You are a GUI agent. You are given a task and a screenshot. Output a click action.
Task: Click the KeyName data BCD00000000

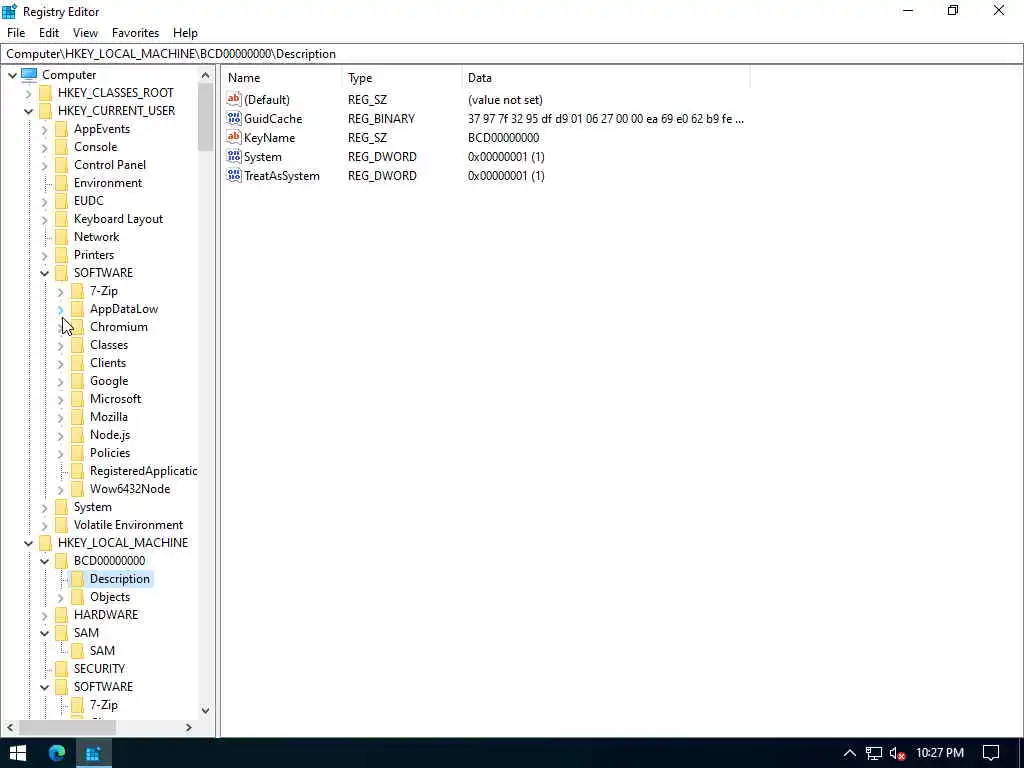[504, 138]
